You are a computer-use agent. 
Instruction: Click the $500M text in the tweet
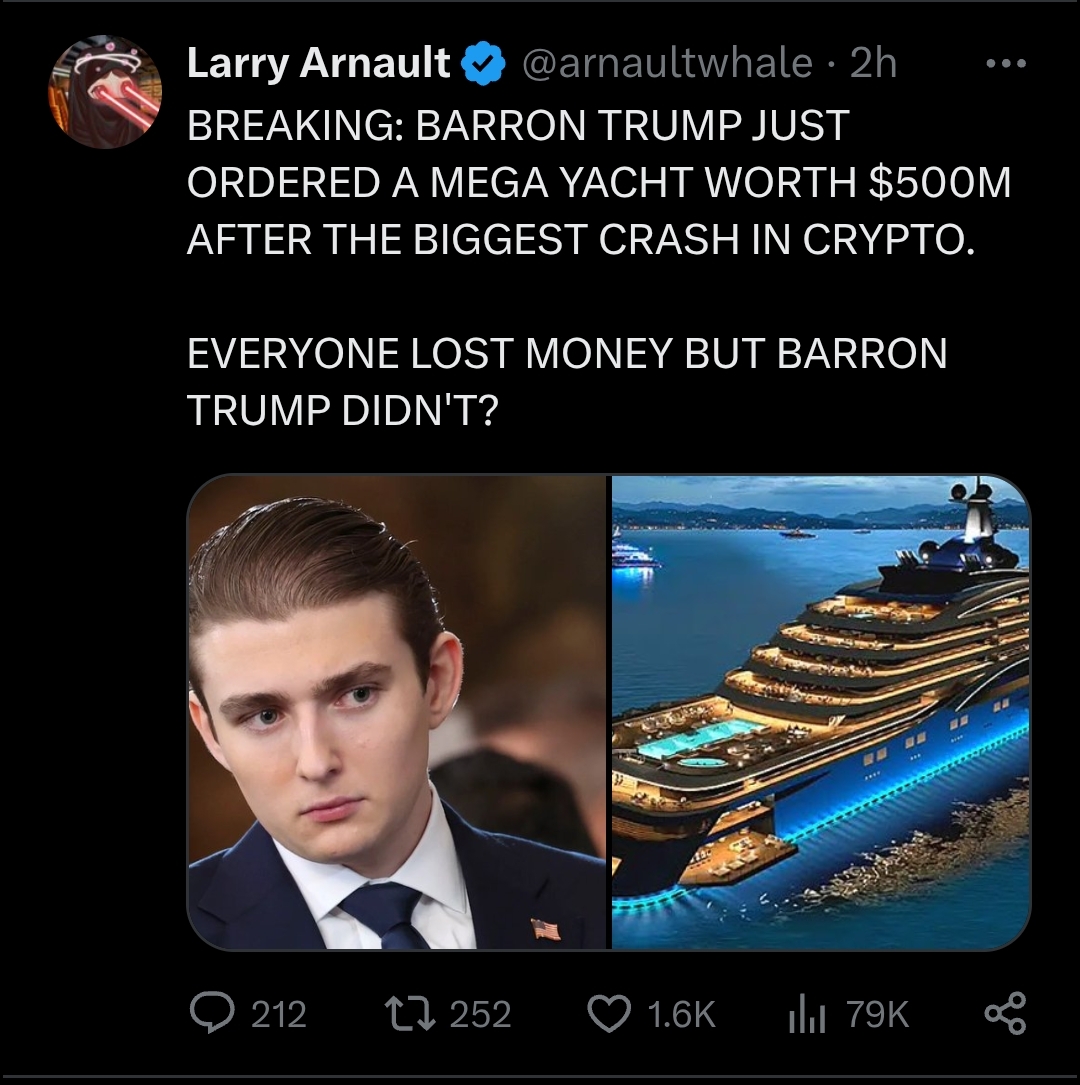coord(940,183)
